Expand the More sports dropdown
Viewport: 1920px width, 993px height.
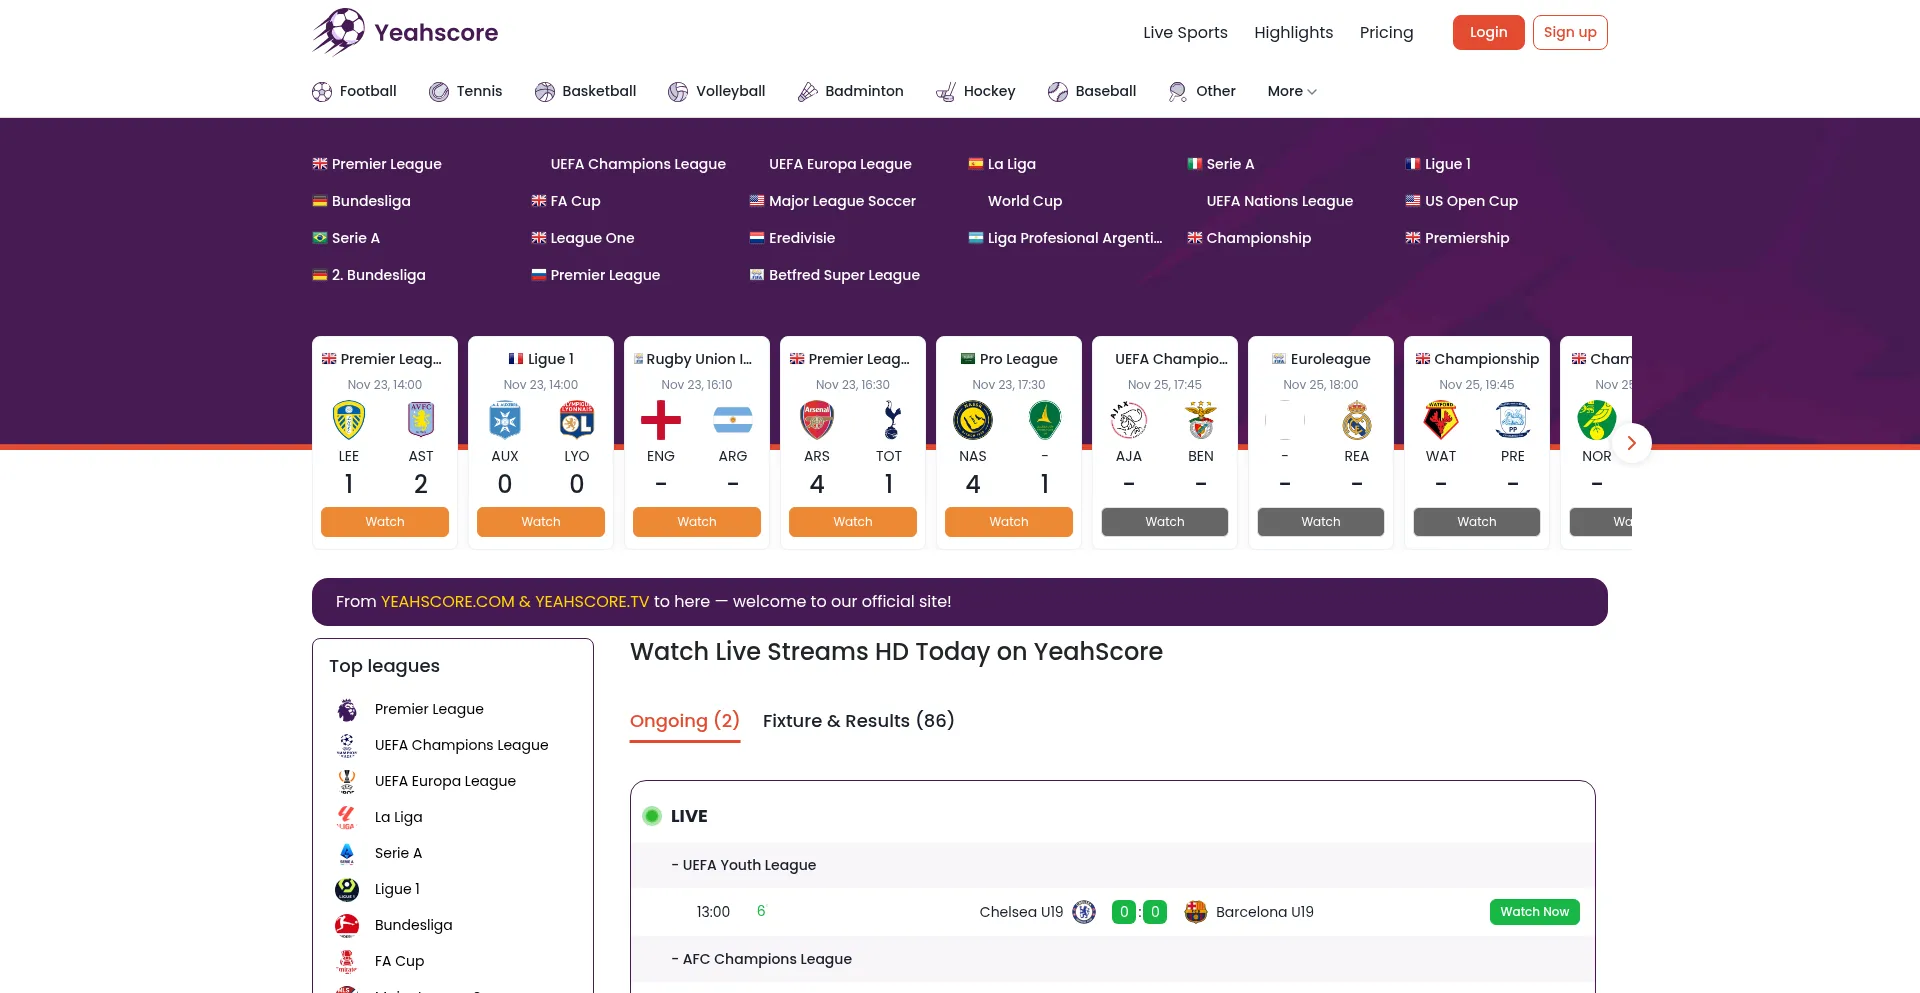click(x=1291, y=91)
